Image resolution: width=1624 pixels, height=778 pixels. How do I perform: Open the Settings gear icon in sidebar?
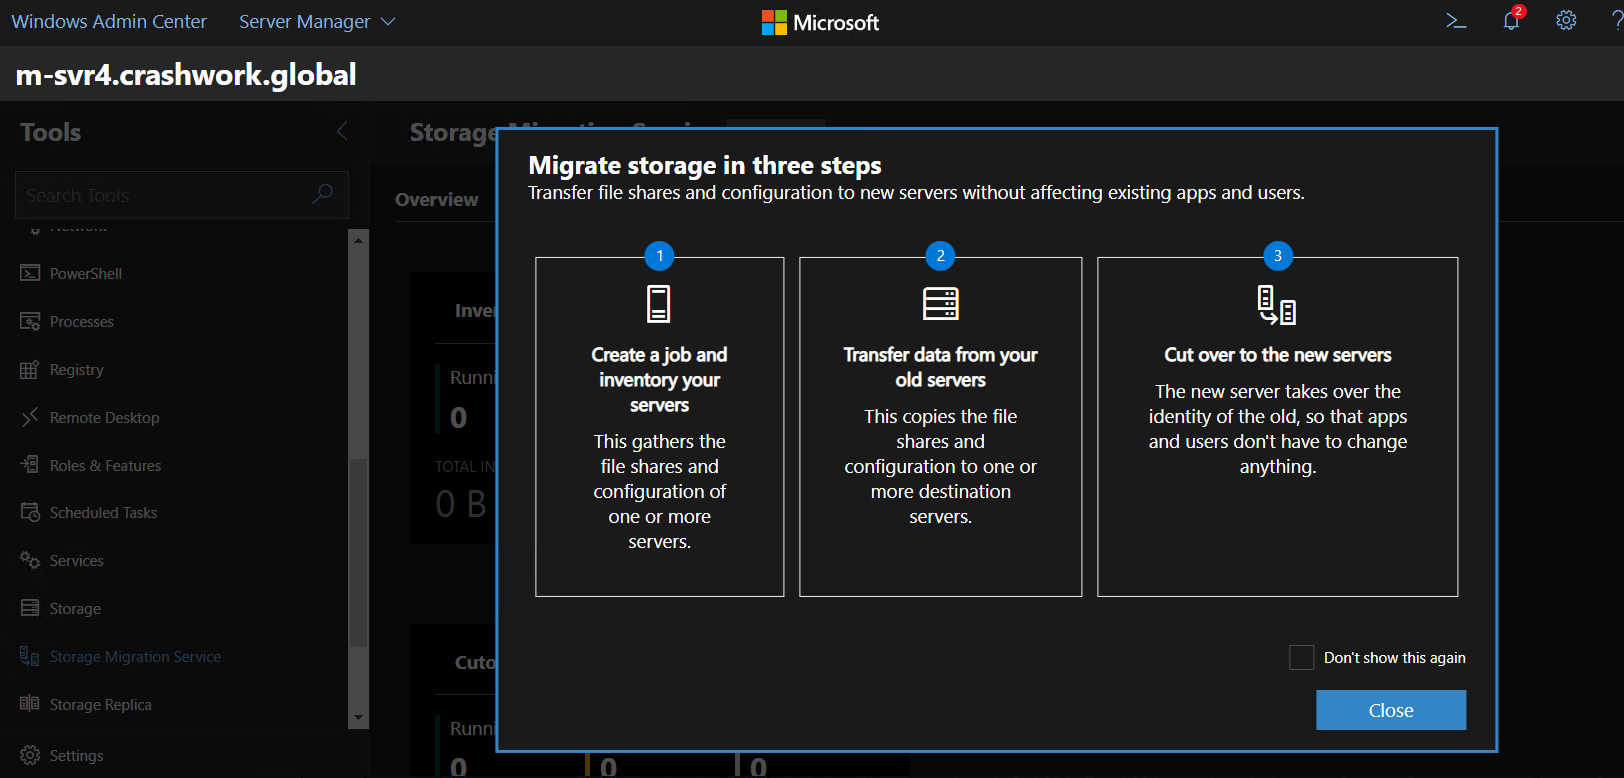pyautogui.click(x=30, y=755)
